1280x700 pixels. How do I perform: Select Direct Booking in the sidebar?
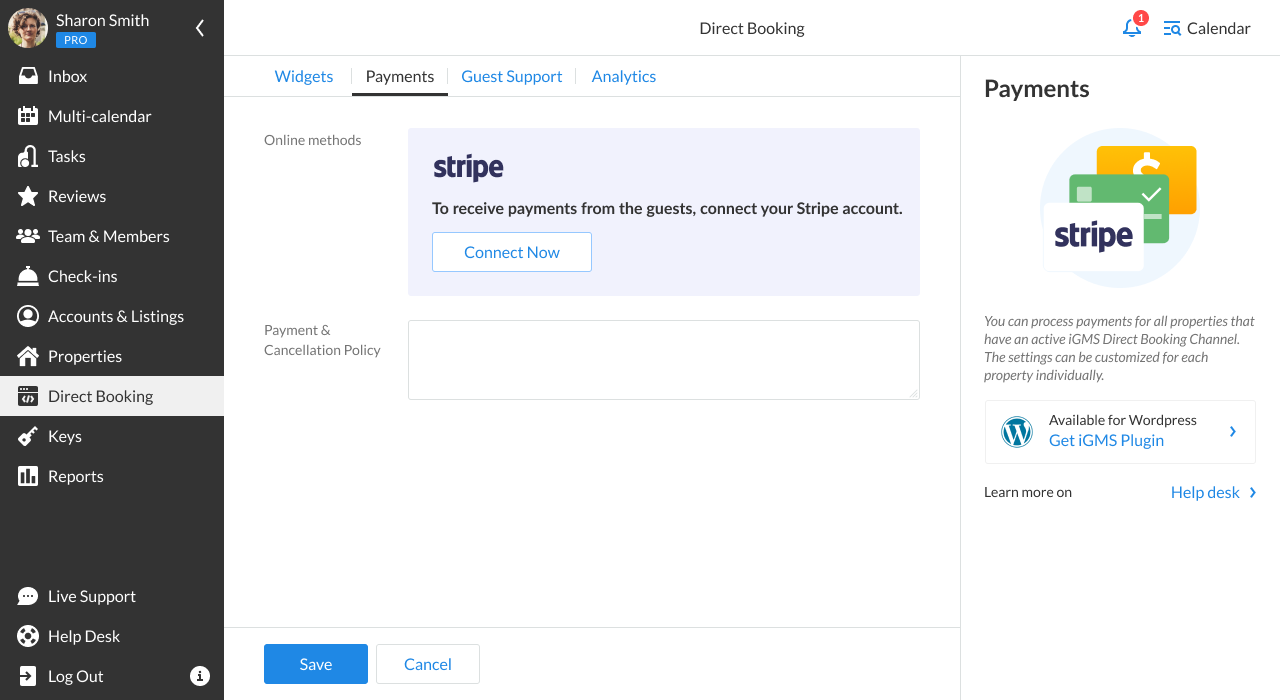[112, 396]
